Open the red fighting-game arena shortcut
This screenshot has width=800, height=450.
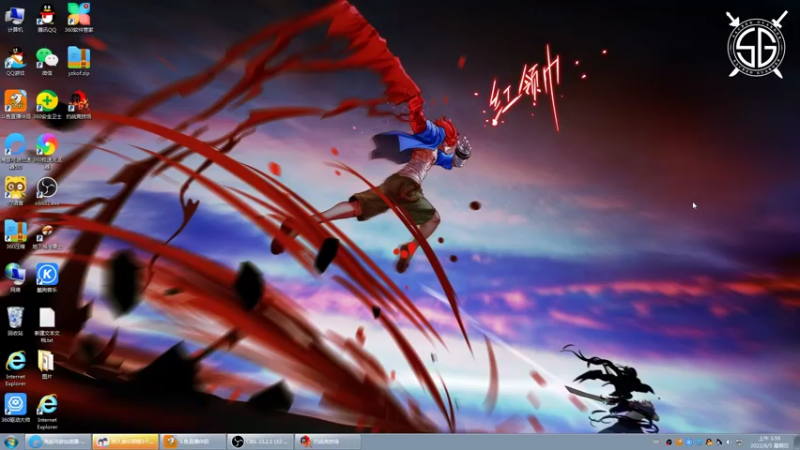click(x=79, y=105)
